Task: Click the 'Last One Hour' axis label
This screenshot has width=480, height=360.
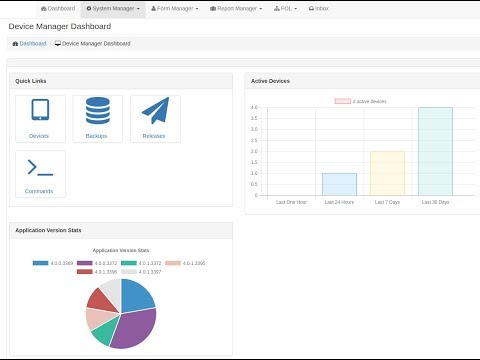Action: tap(291, 202)
